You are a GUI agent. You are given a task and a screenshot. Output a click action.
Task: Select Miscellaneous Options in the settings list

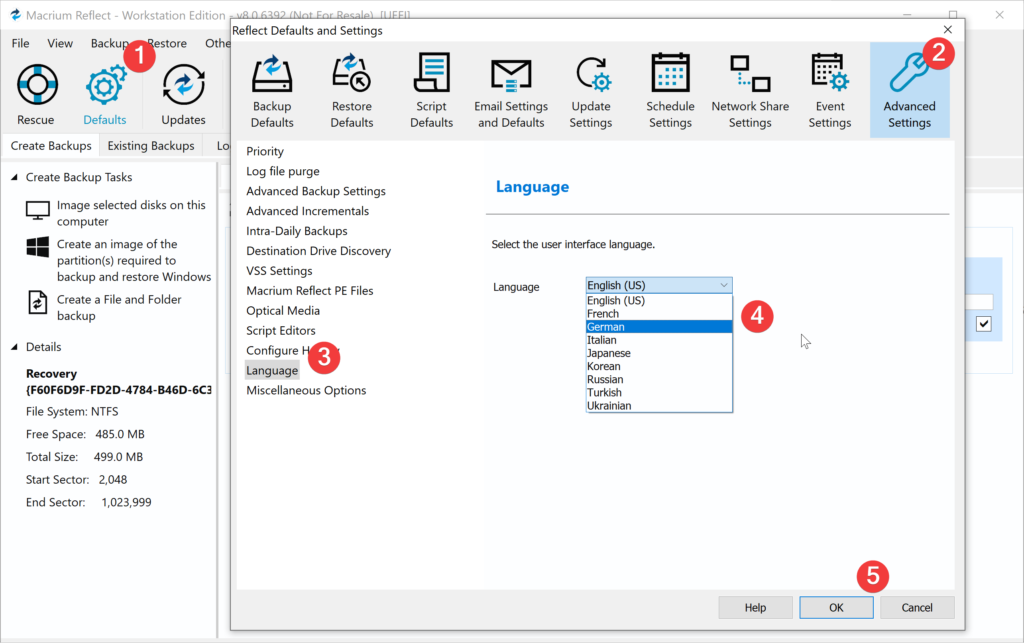[306, 390]
